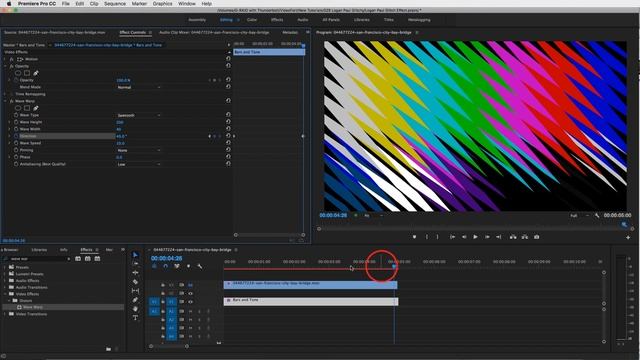Toggle the Motion effect fx switch
Image resolution: width=640 pixels, height=360 pixels.
point(11,59)
